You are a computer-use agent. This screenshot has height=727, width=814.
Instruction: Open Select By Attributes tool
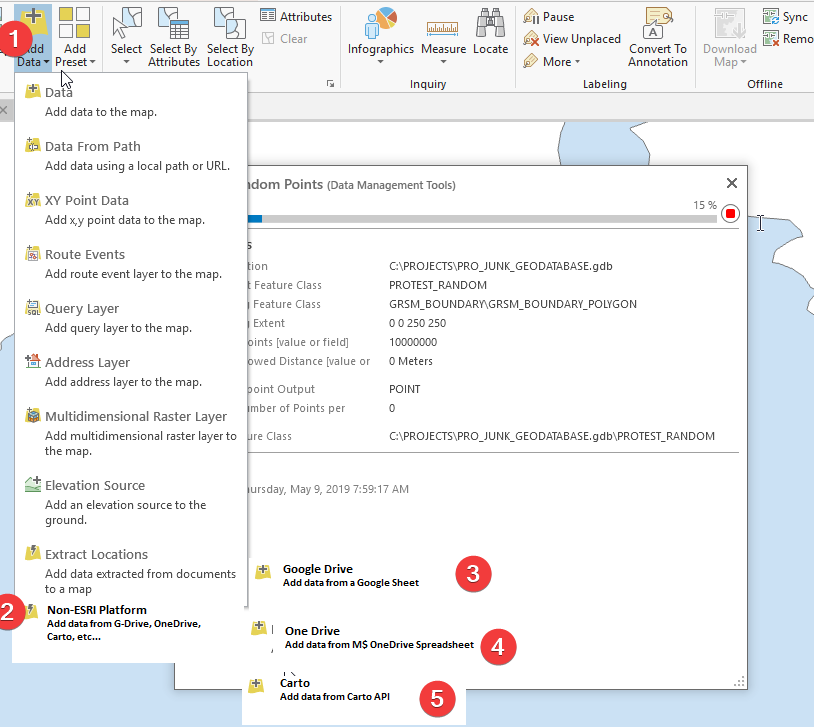point(174,36)
